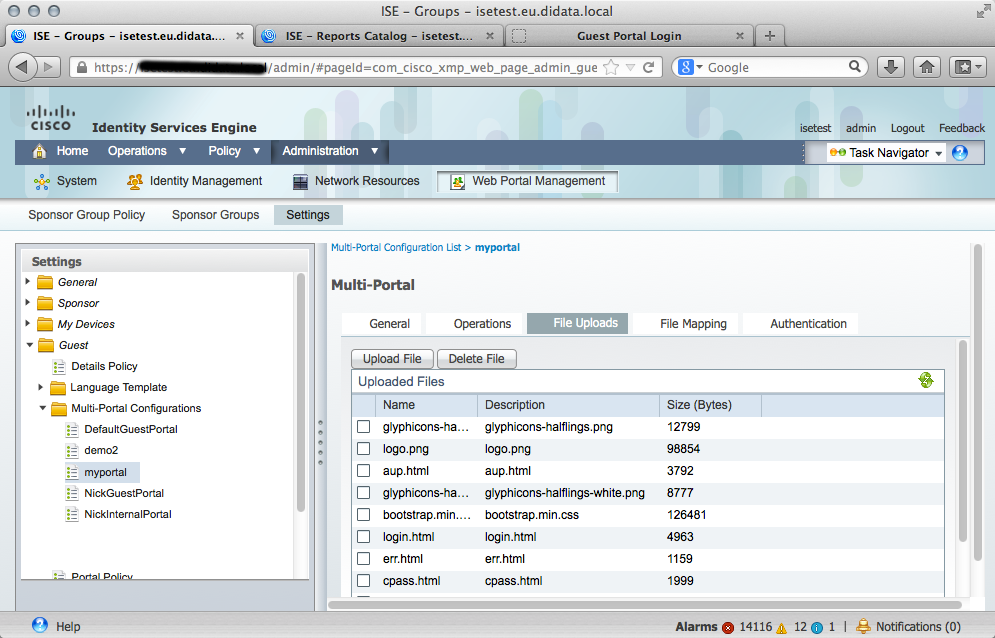Toggle the select-all checkbox column header

click(x=364, y=405)
